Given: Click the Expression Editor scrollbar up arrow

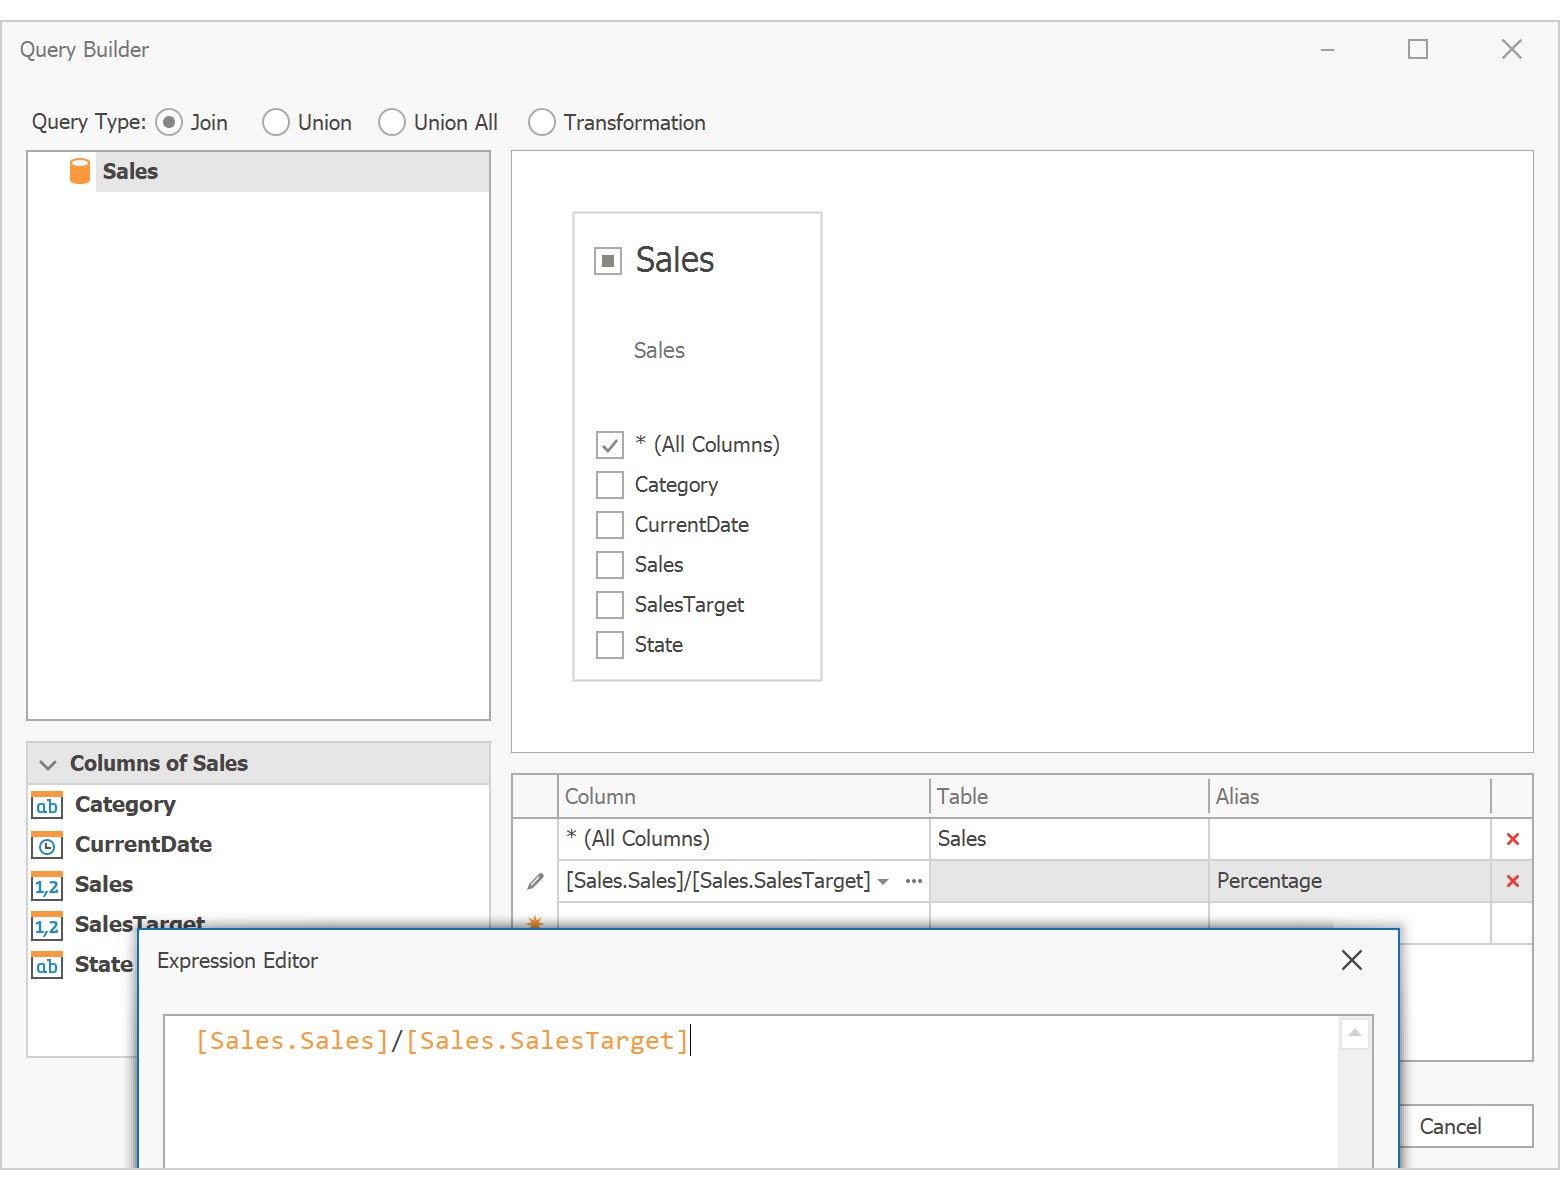Looking at the screenshot, I should 1355,1033.
